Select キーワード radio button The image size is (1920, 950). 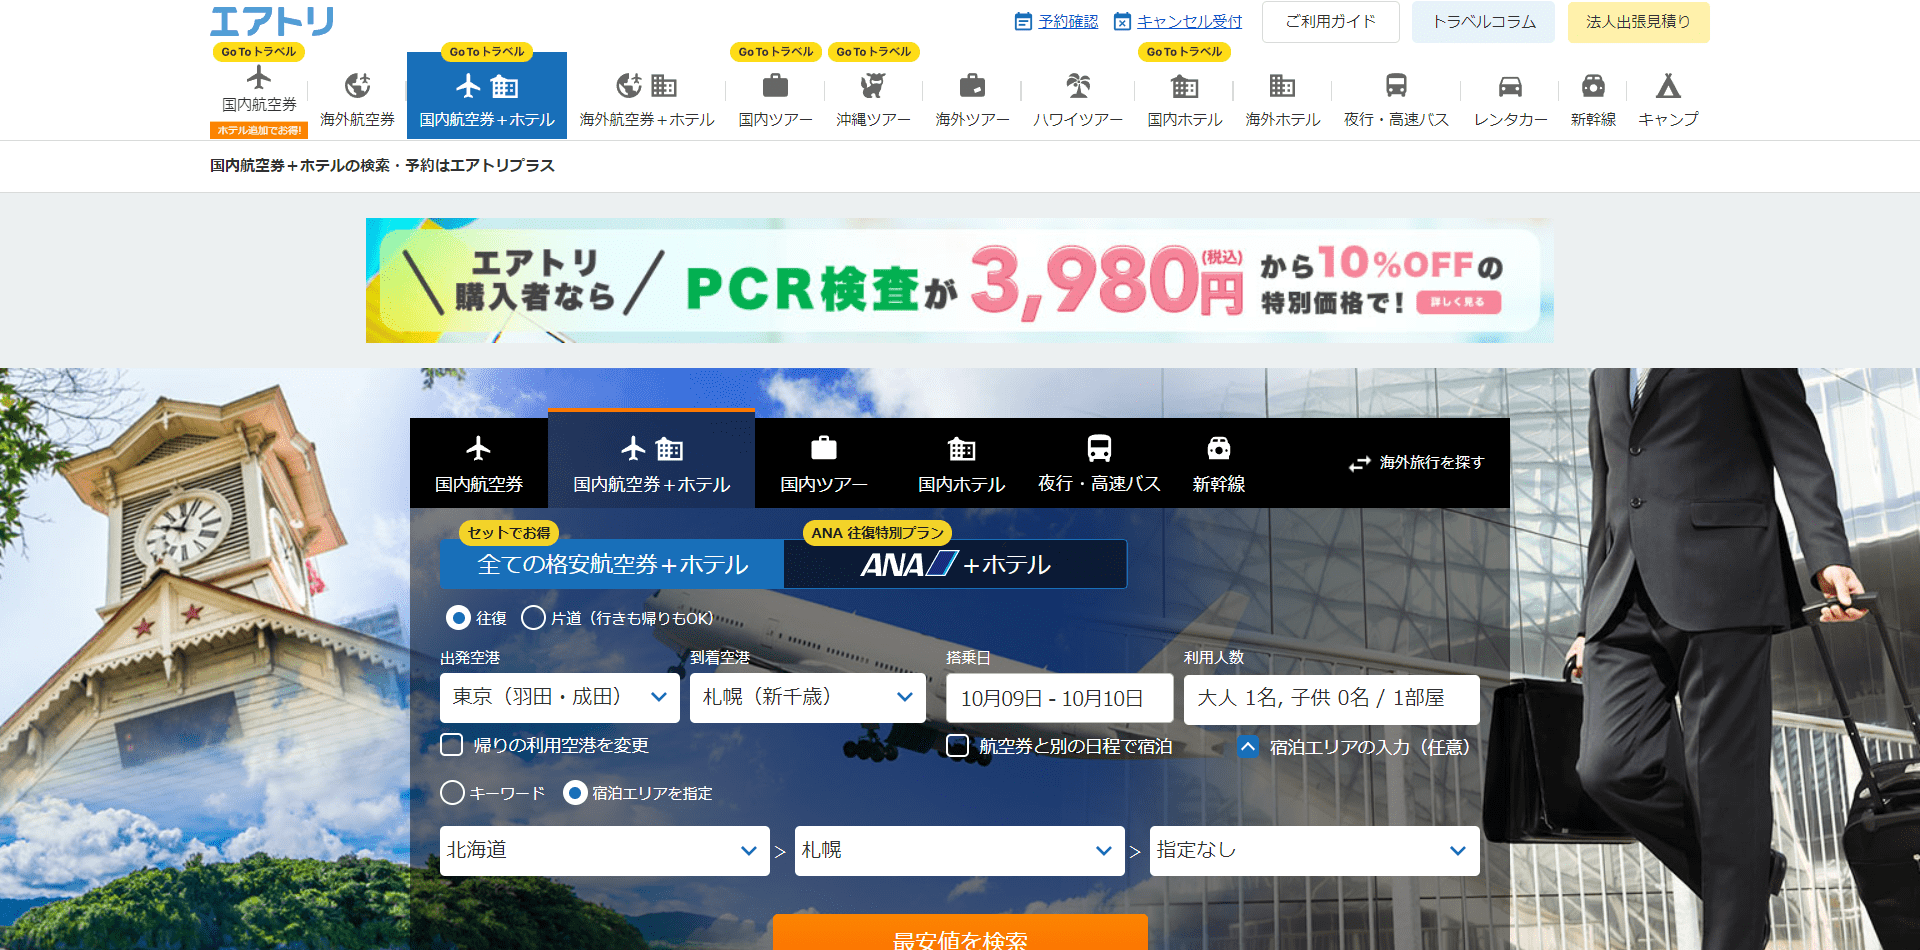click(x=452, y=793)
